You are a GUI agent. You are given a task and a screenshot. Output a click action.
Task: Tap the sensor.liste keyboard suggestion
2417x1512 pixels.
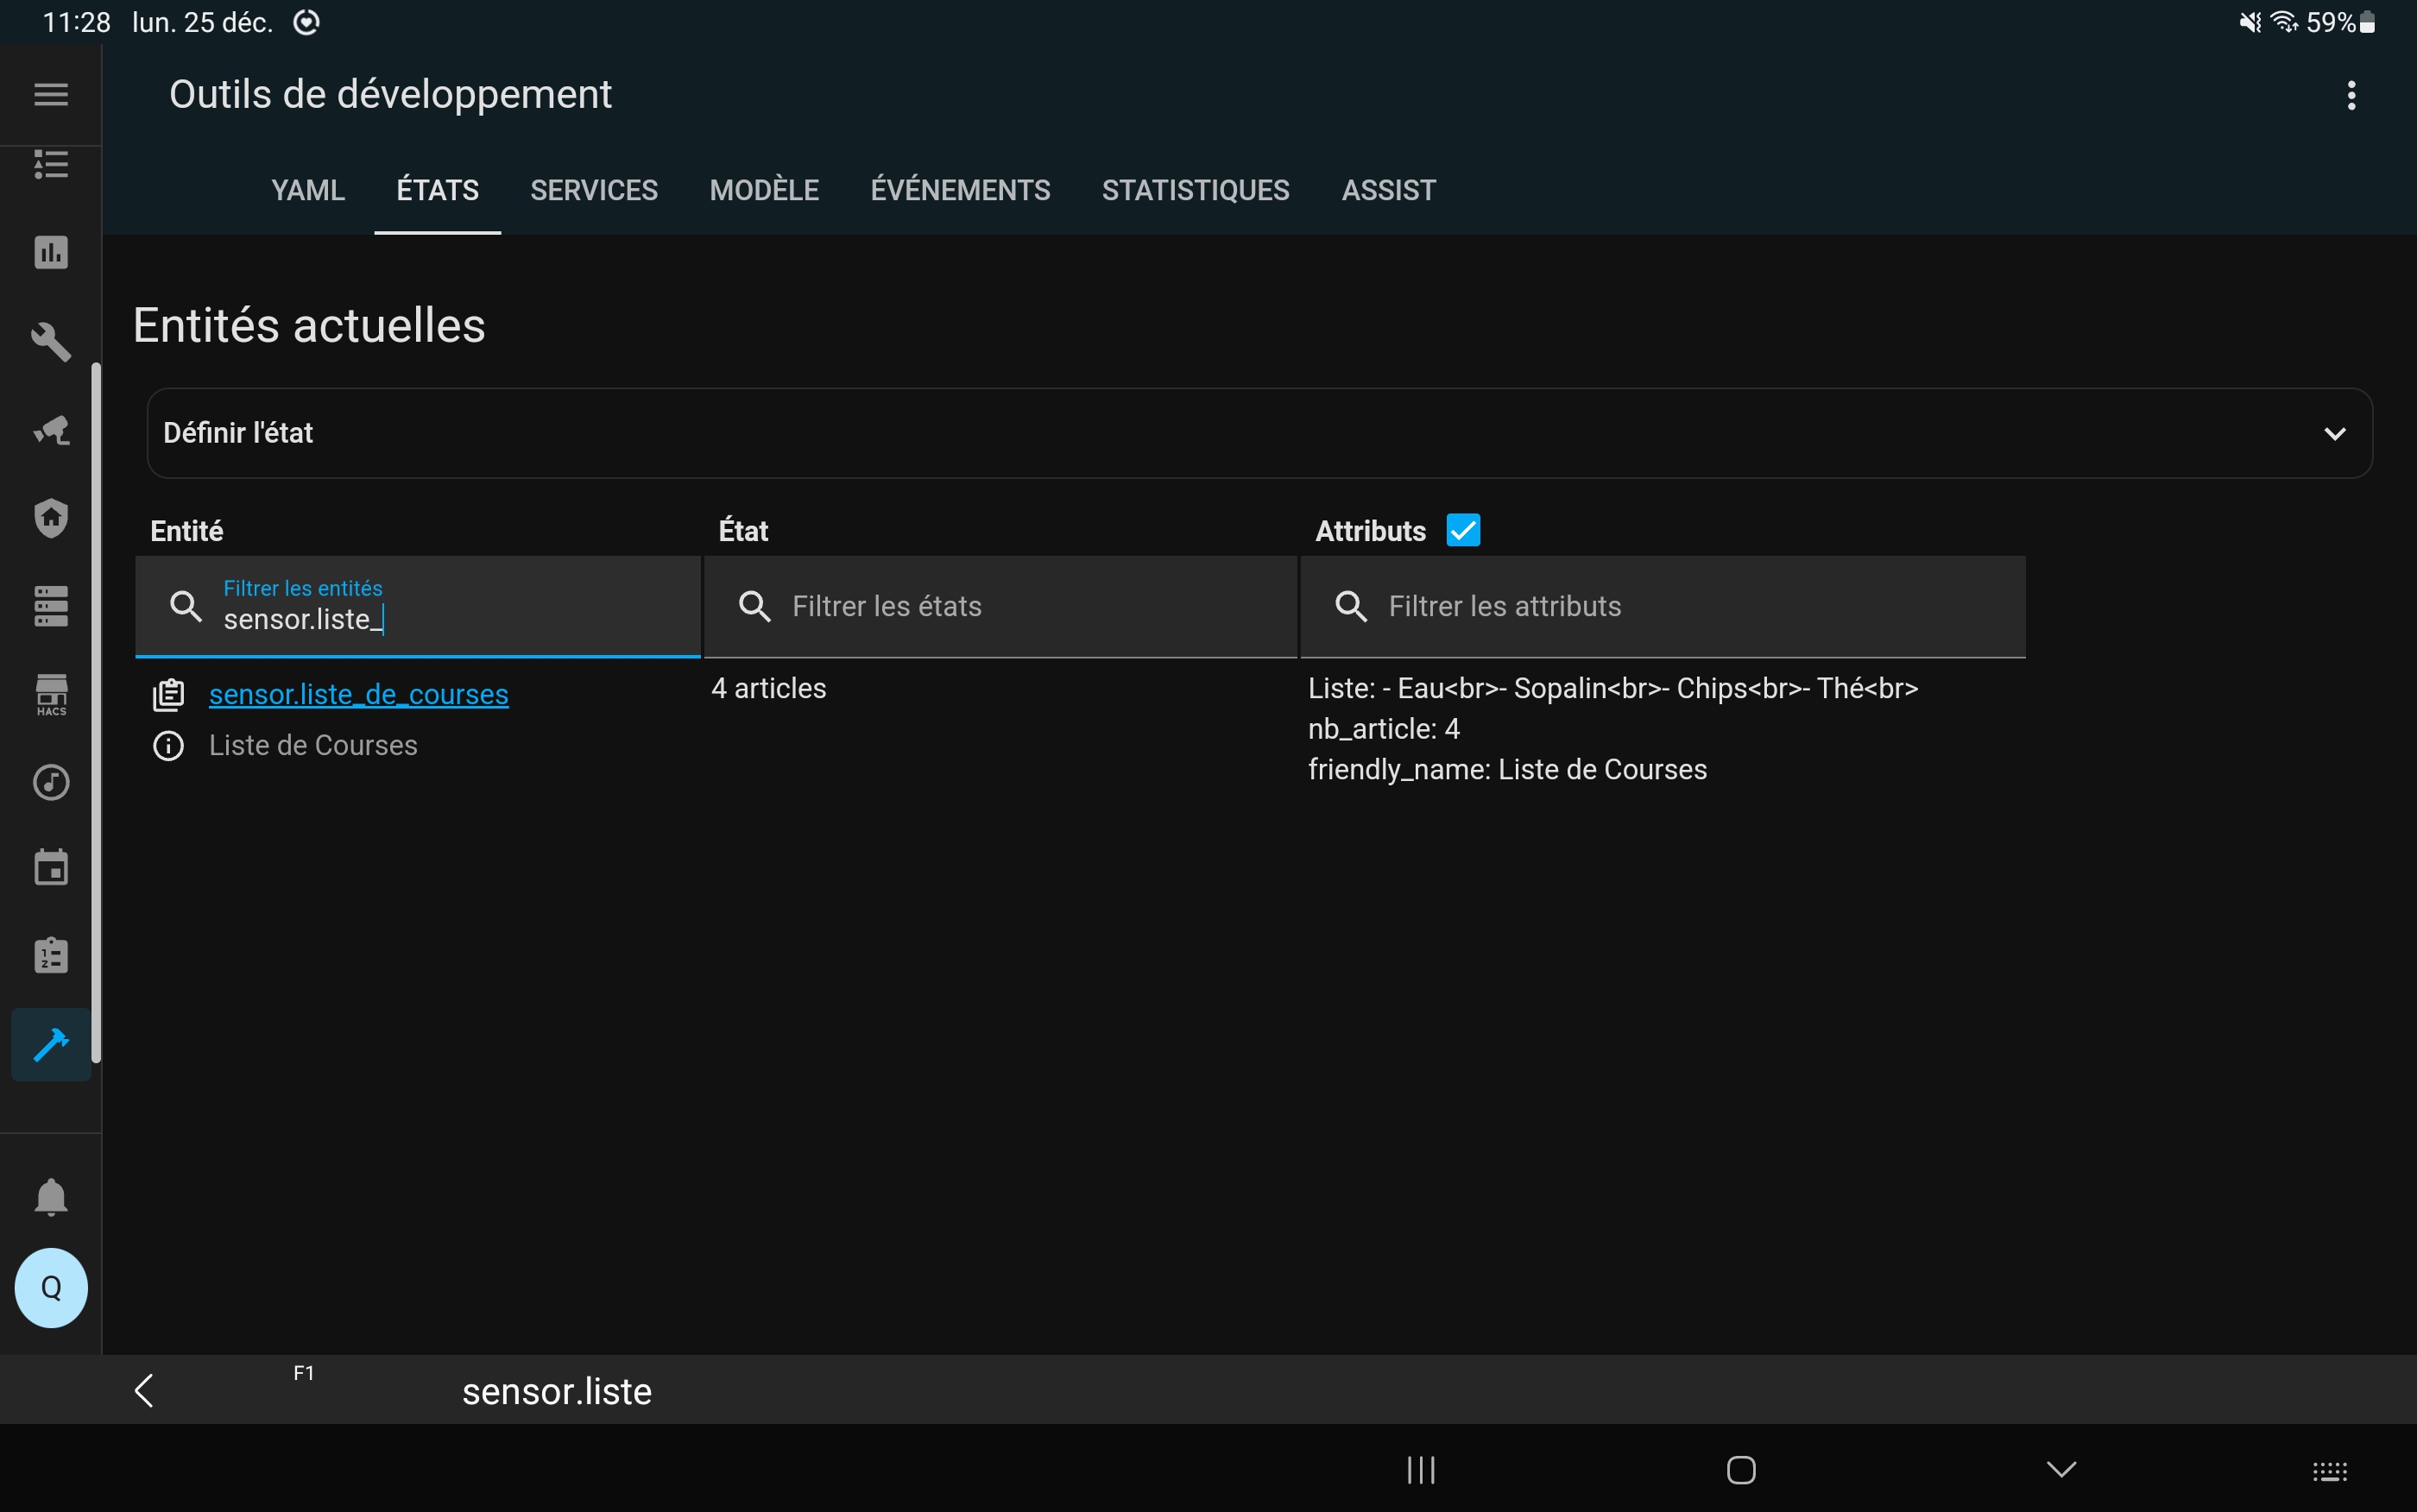click(x=556, y=1391)
